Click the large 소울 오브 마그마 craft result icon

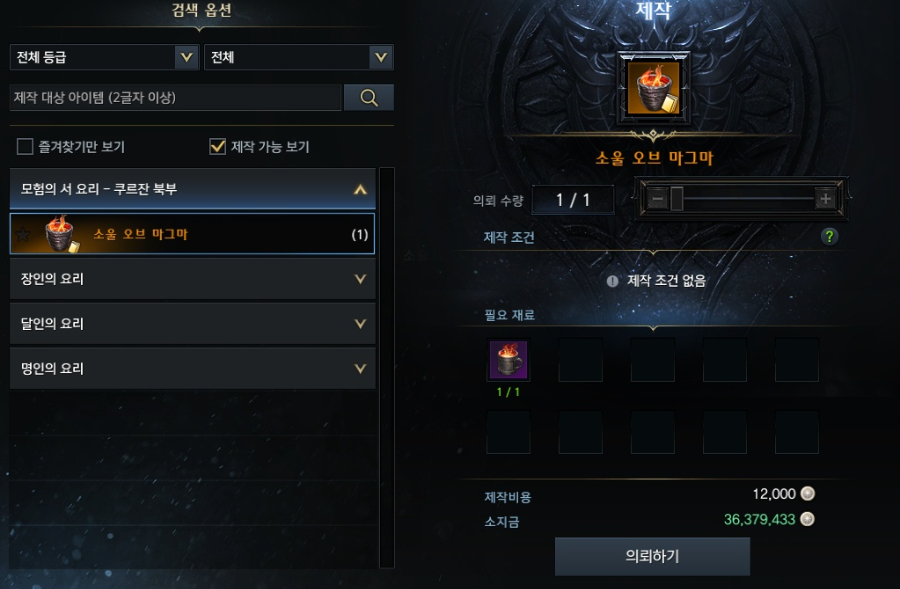pyautogui.click(x=653, y=88)
